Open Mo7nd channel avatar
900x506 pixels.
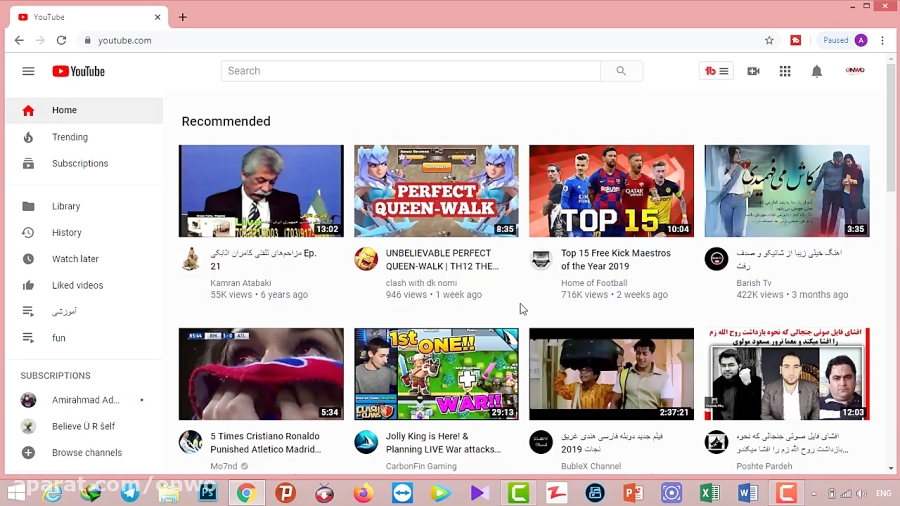(191, 442)
